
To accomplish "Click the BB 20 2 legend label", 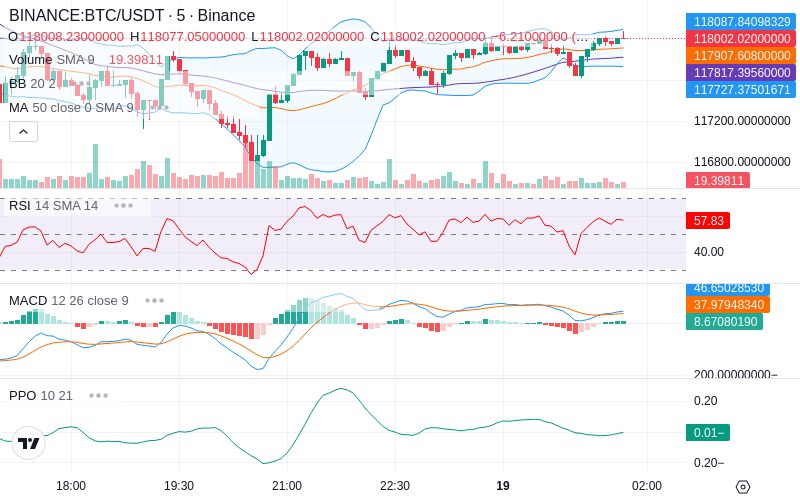I will pyautogui.click(x=33, y=83).
